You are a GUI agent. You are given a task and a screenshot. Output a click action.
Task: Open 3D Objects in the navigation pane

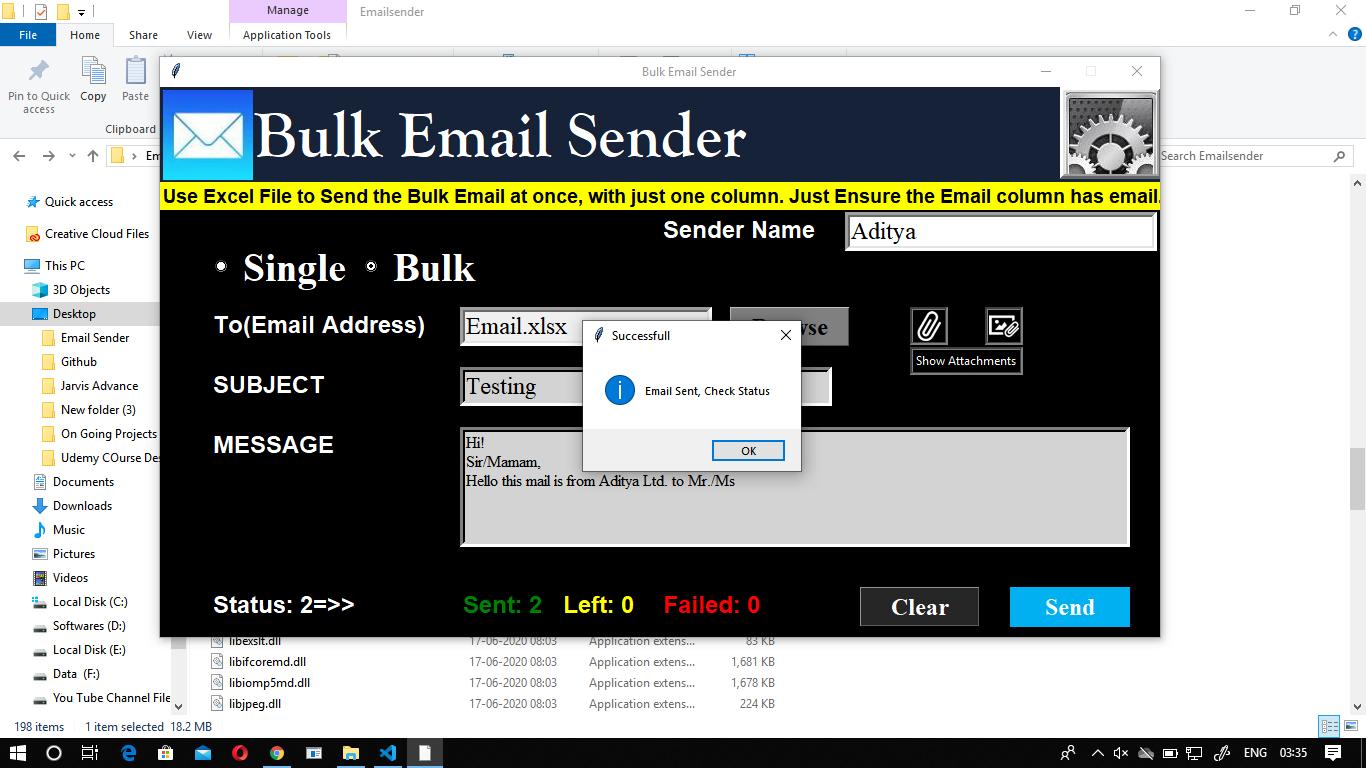tap(81, 290)
